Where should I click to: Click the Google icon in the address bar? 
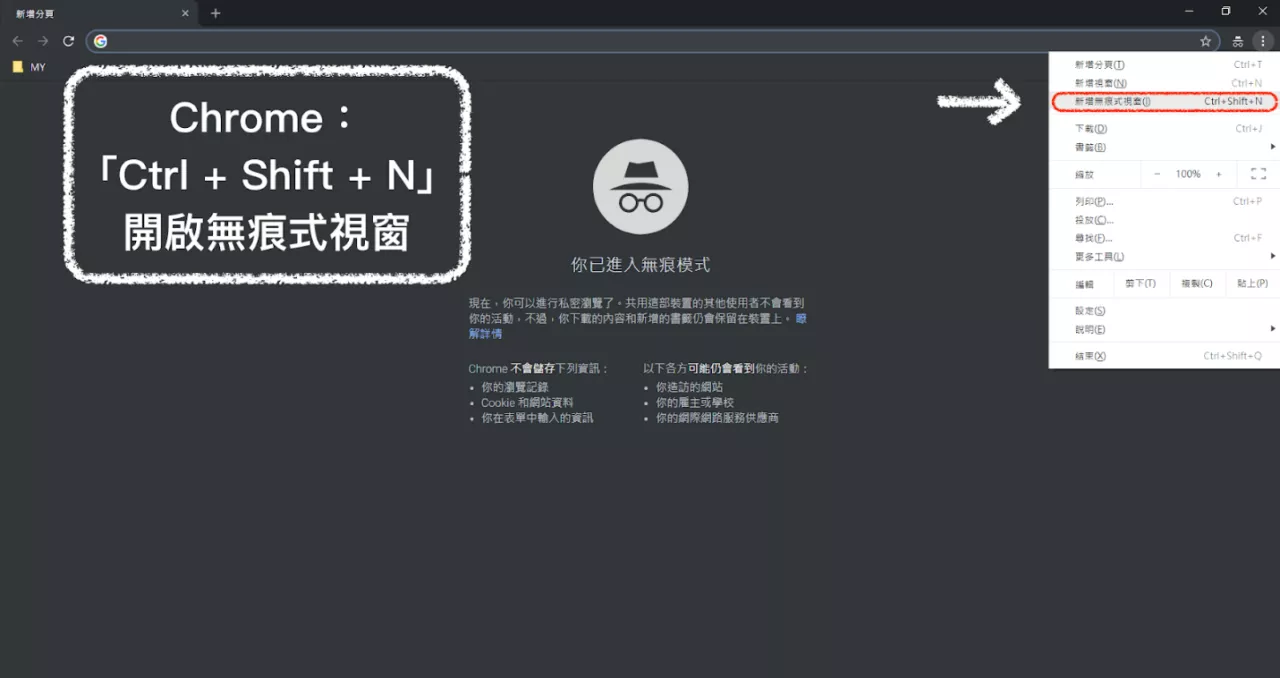tap(100, 41)
